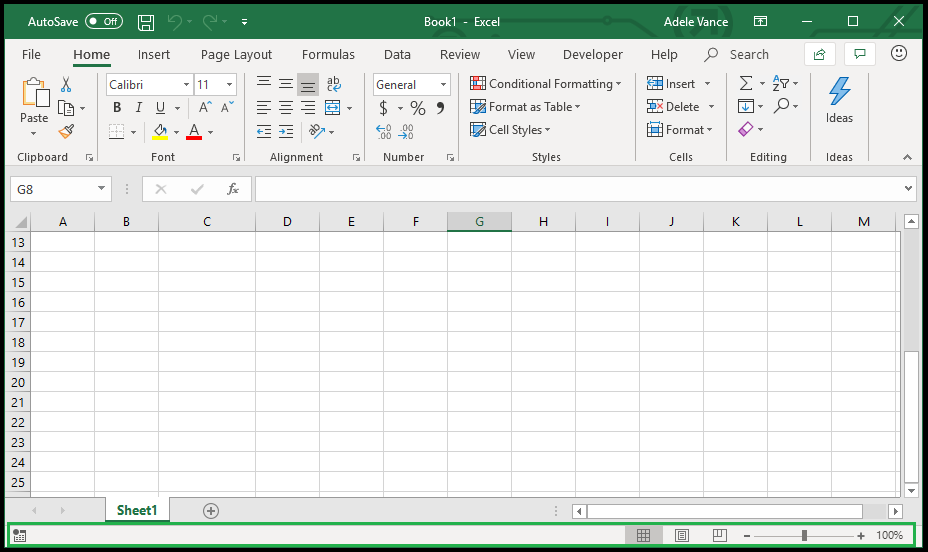Click the Percent Style icon
Screen dimensions: 928x552
[418, 108]
